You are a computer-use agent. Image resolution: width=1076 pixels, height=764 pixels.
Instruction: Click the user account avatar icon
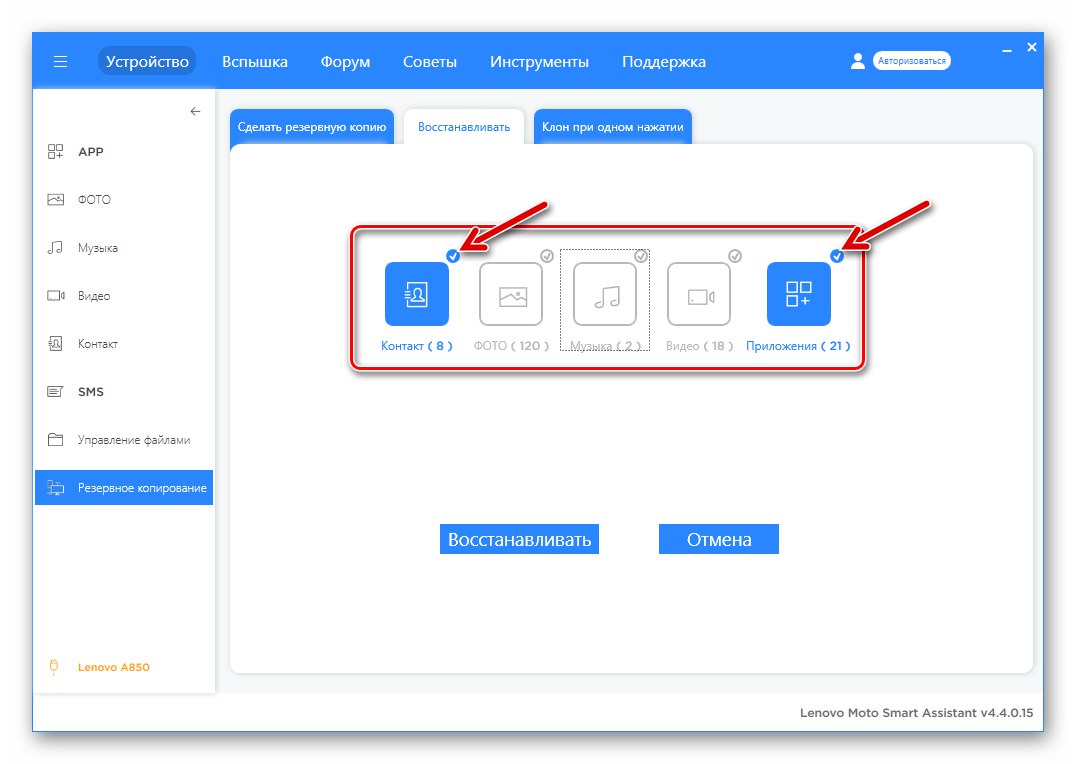(858, 61)
